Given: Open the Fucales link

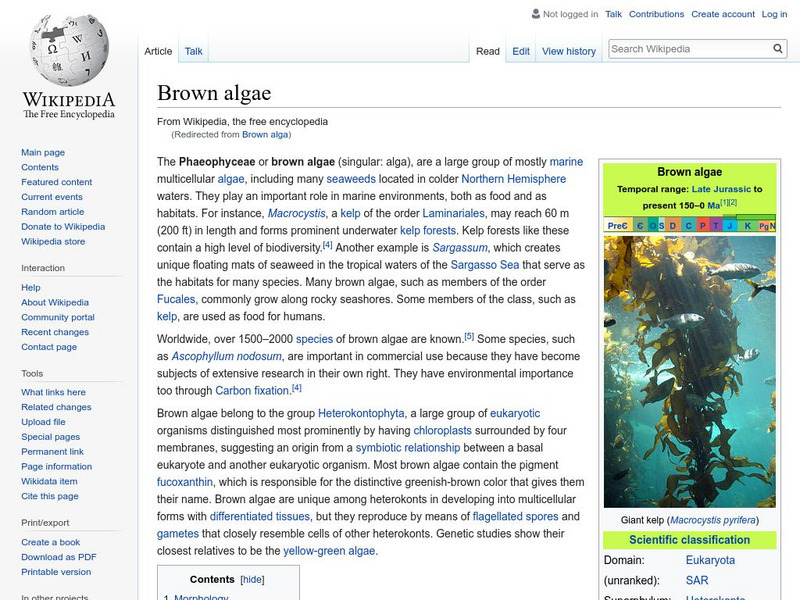Looking at the screenshot, I should click(x=176, y=299).
